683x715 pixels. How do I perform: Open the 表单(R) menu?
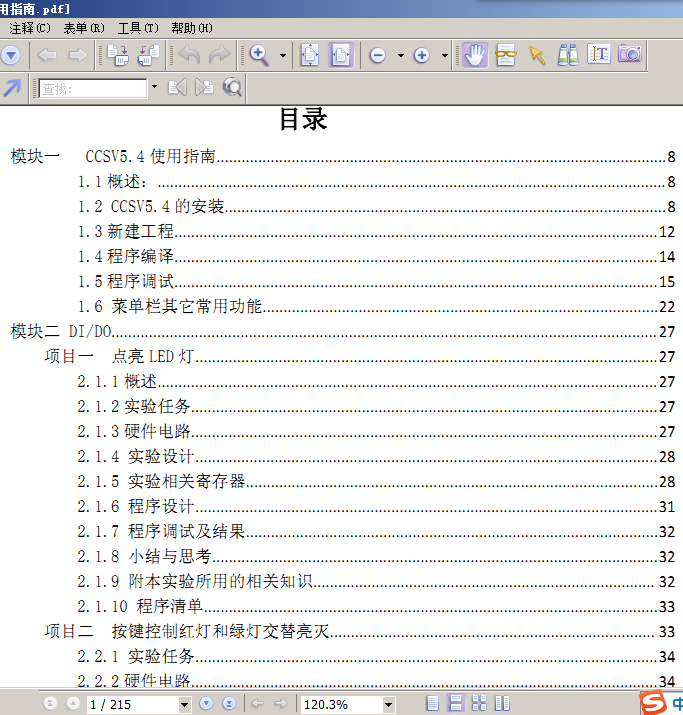pos(84,28)
